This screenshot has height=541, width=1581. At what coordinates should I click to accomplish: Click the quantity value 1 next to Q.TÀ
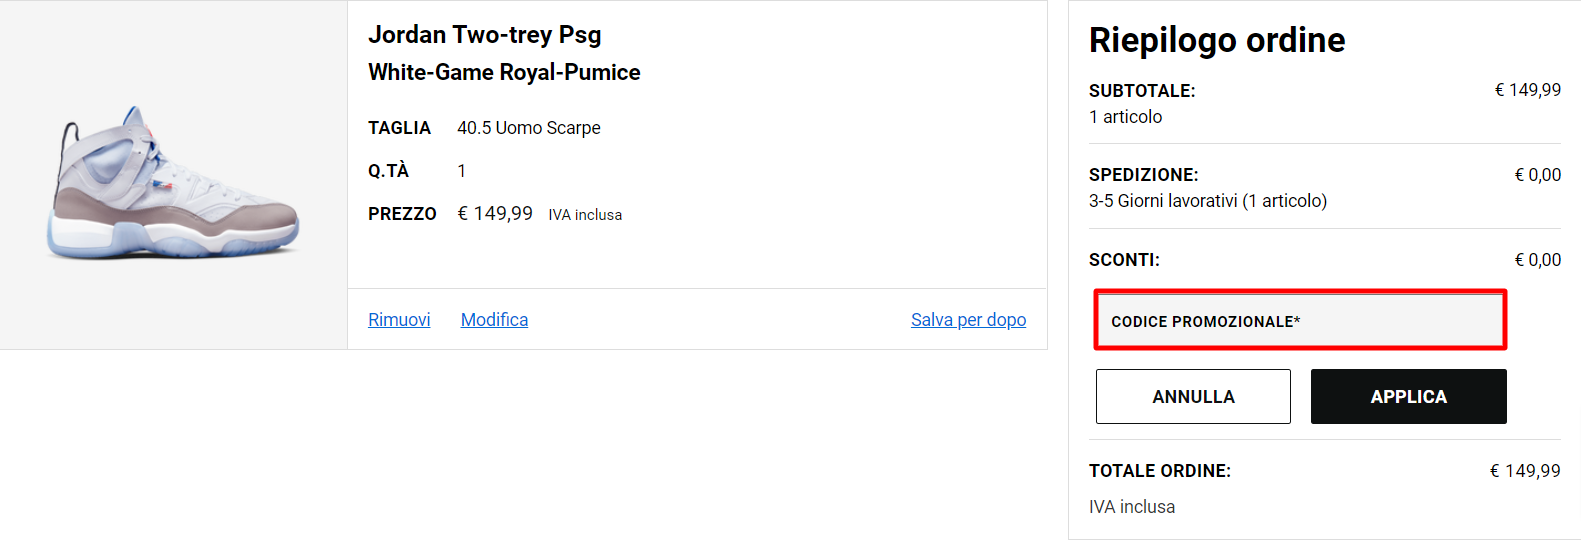coord(461,171)
